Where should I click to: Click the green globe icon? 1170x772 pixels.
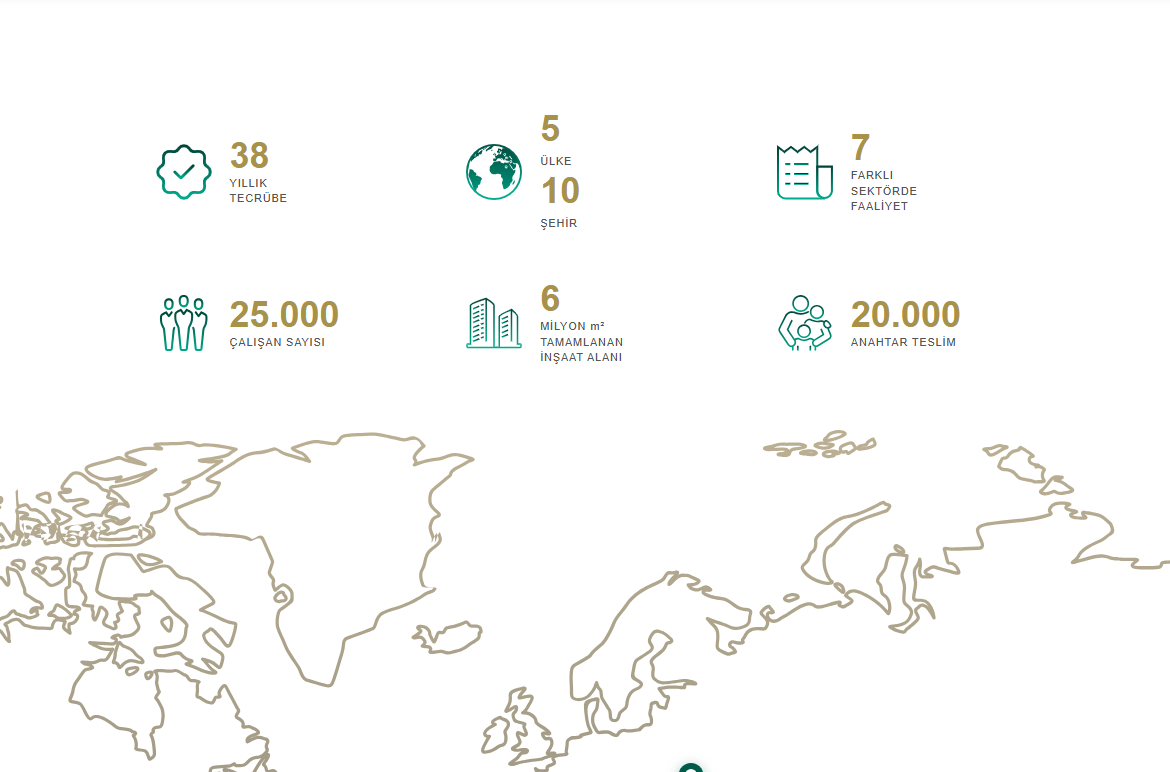point(494,172)
